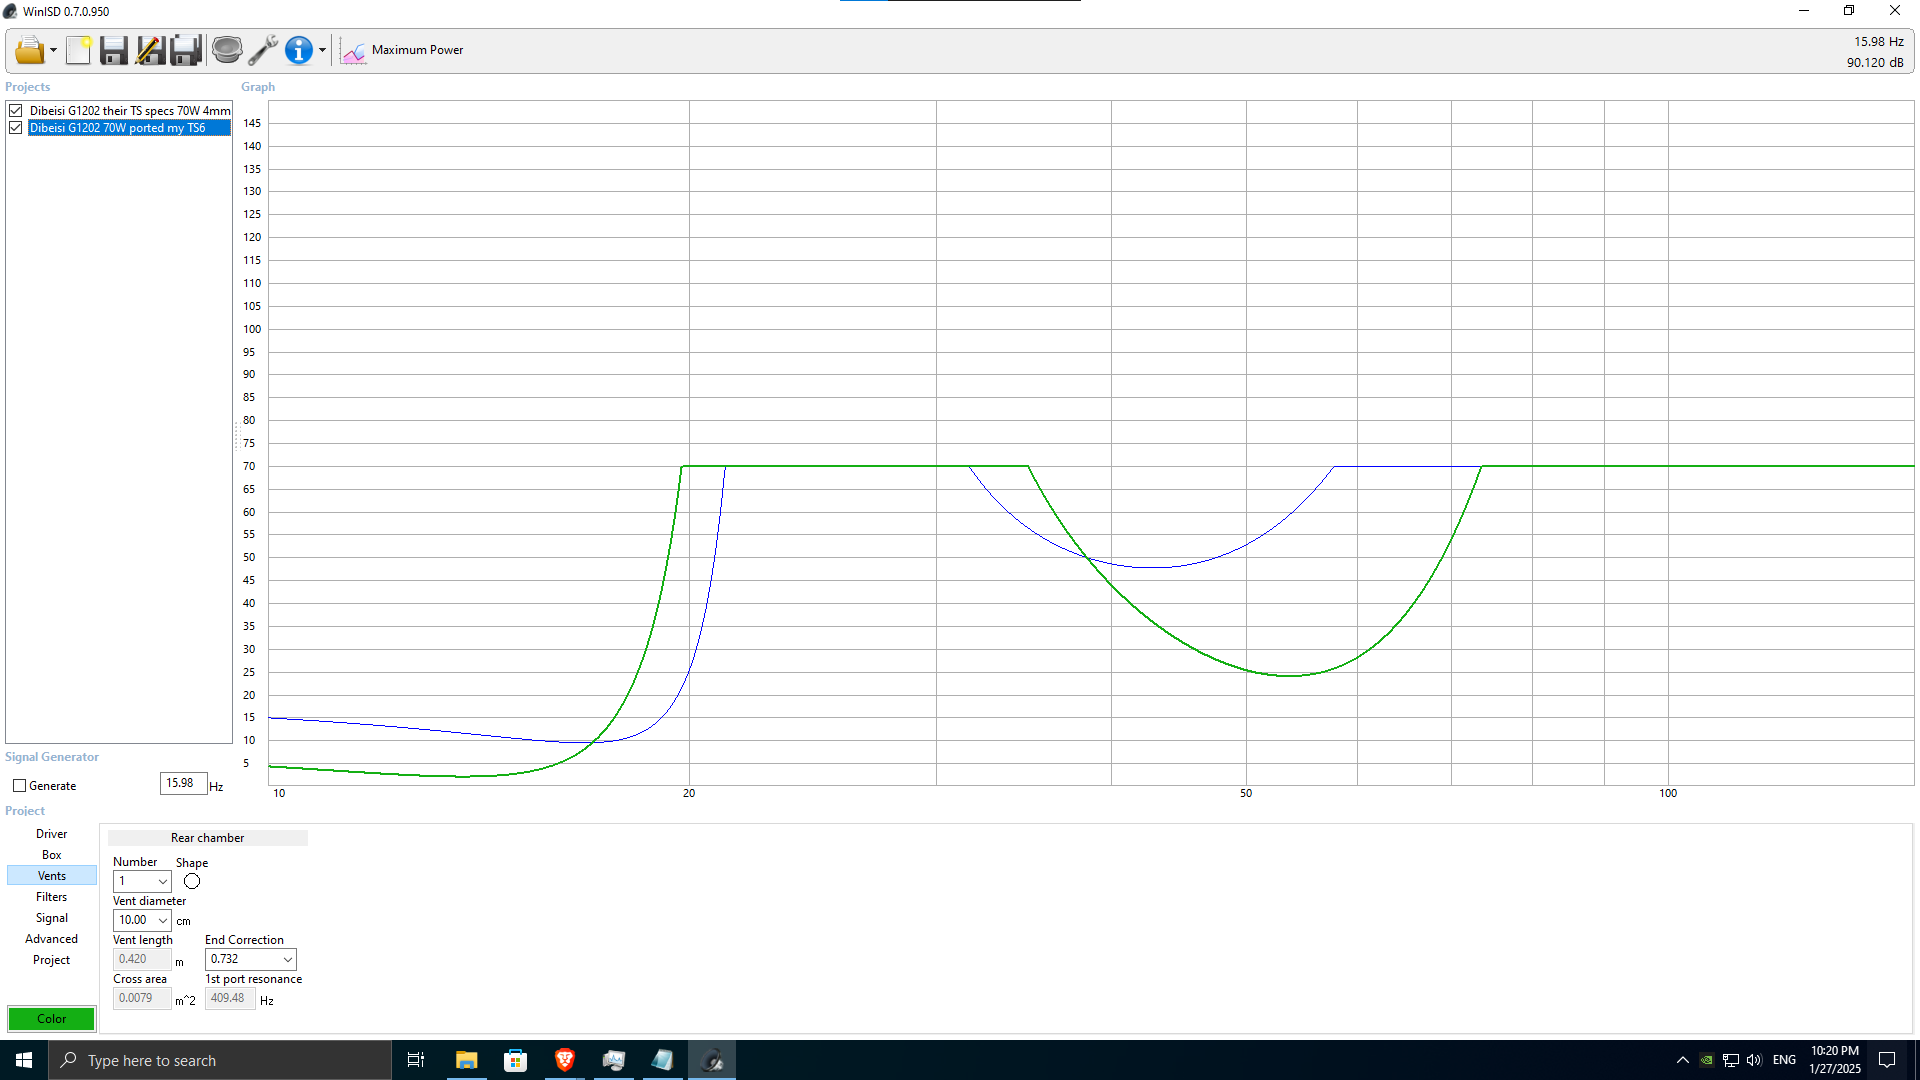Click the WinISD taskbar icon
Screen dimensions: 1920x1080
pos(712,1060)
